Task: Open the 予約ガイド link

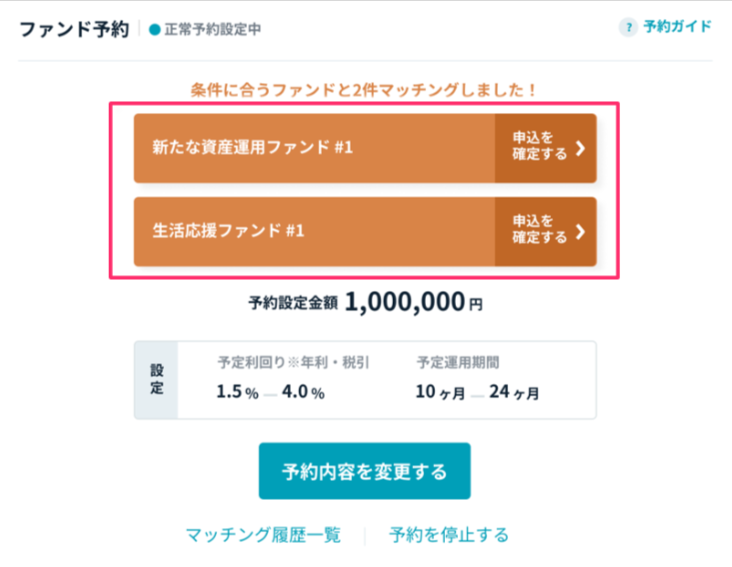Action: (x=677, y=27)
